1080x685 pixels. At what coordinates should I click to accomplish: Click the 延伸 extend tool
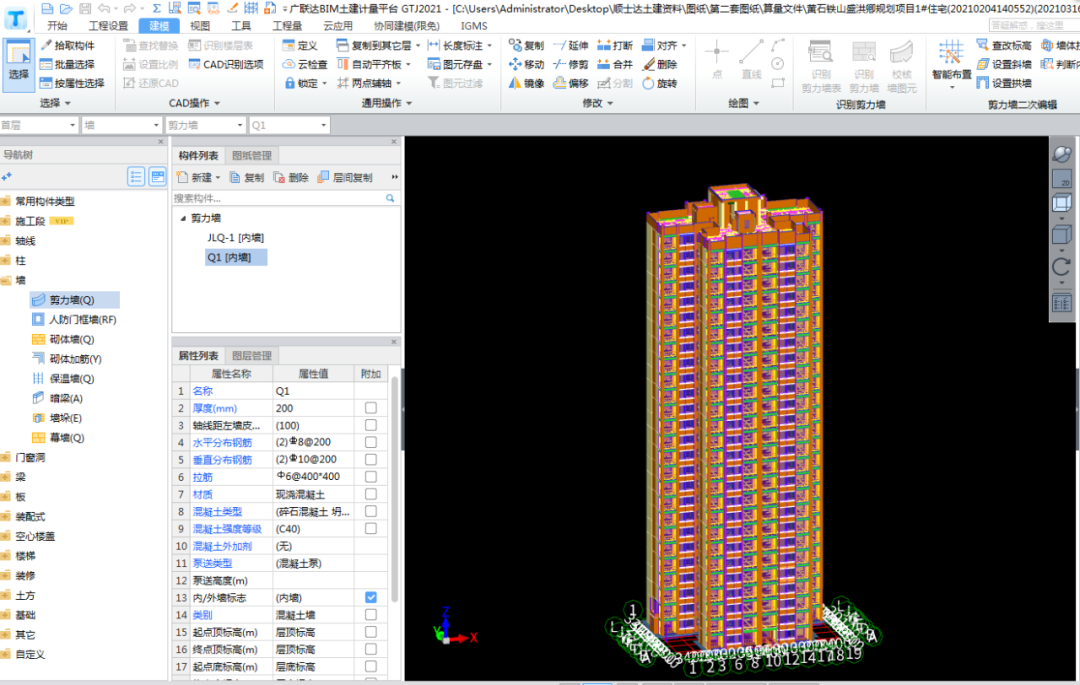click(571, 45)
